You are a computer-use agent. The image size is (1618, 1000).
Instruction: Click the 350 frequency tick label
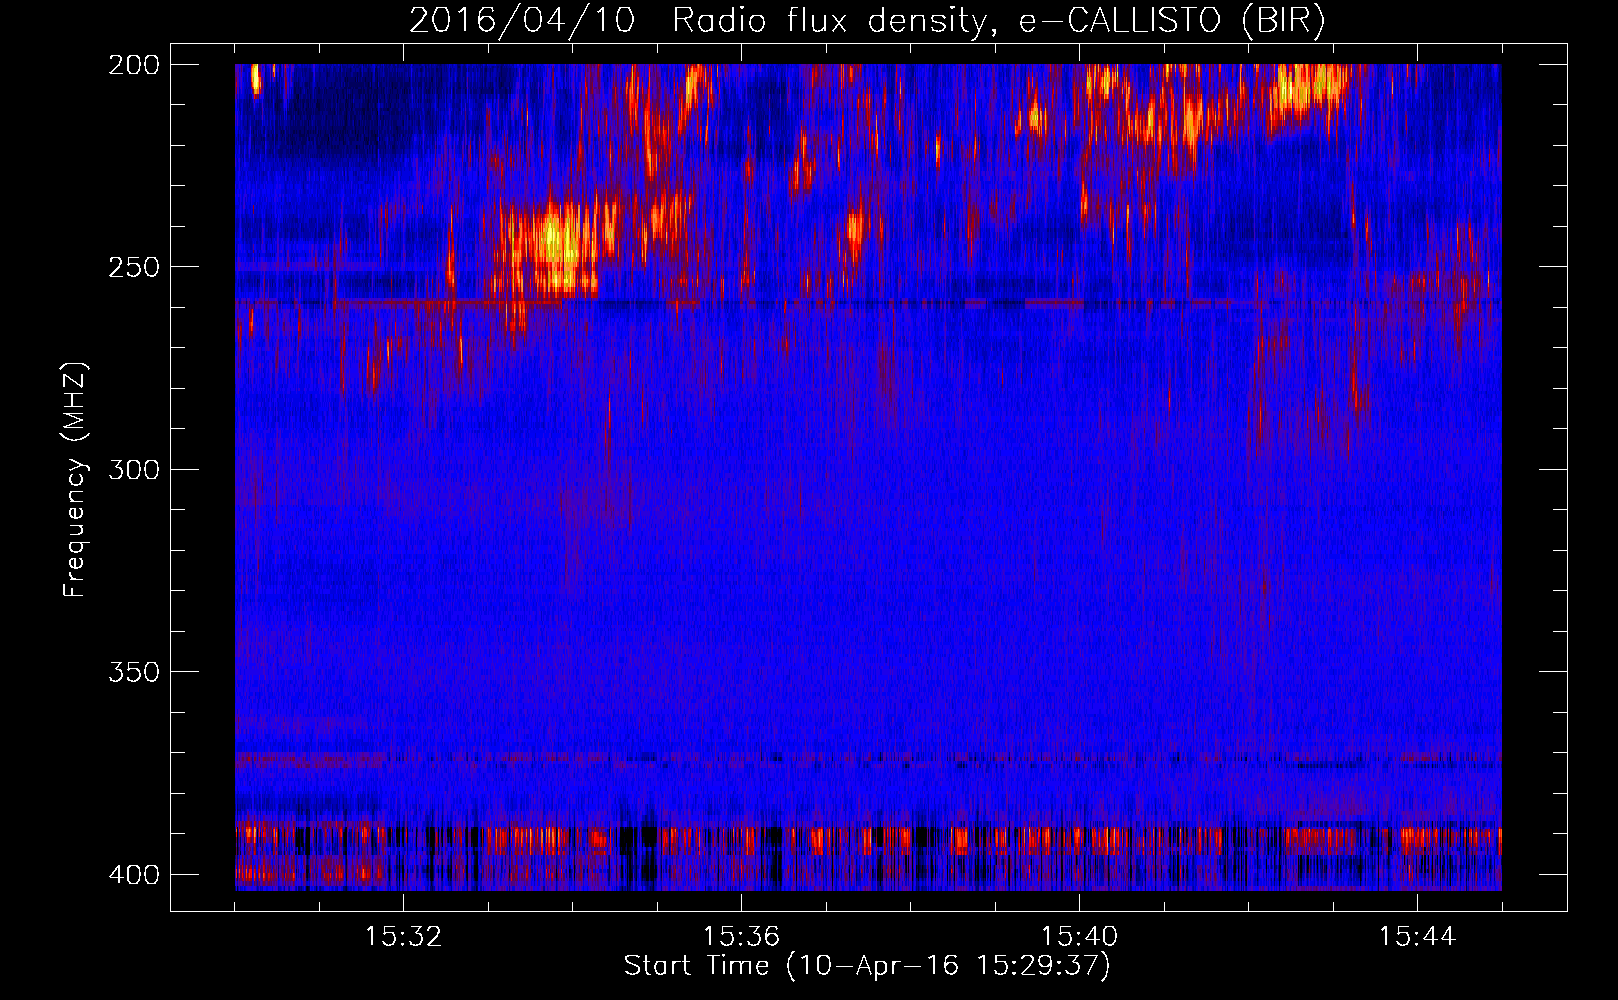(134, 671)
